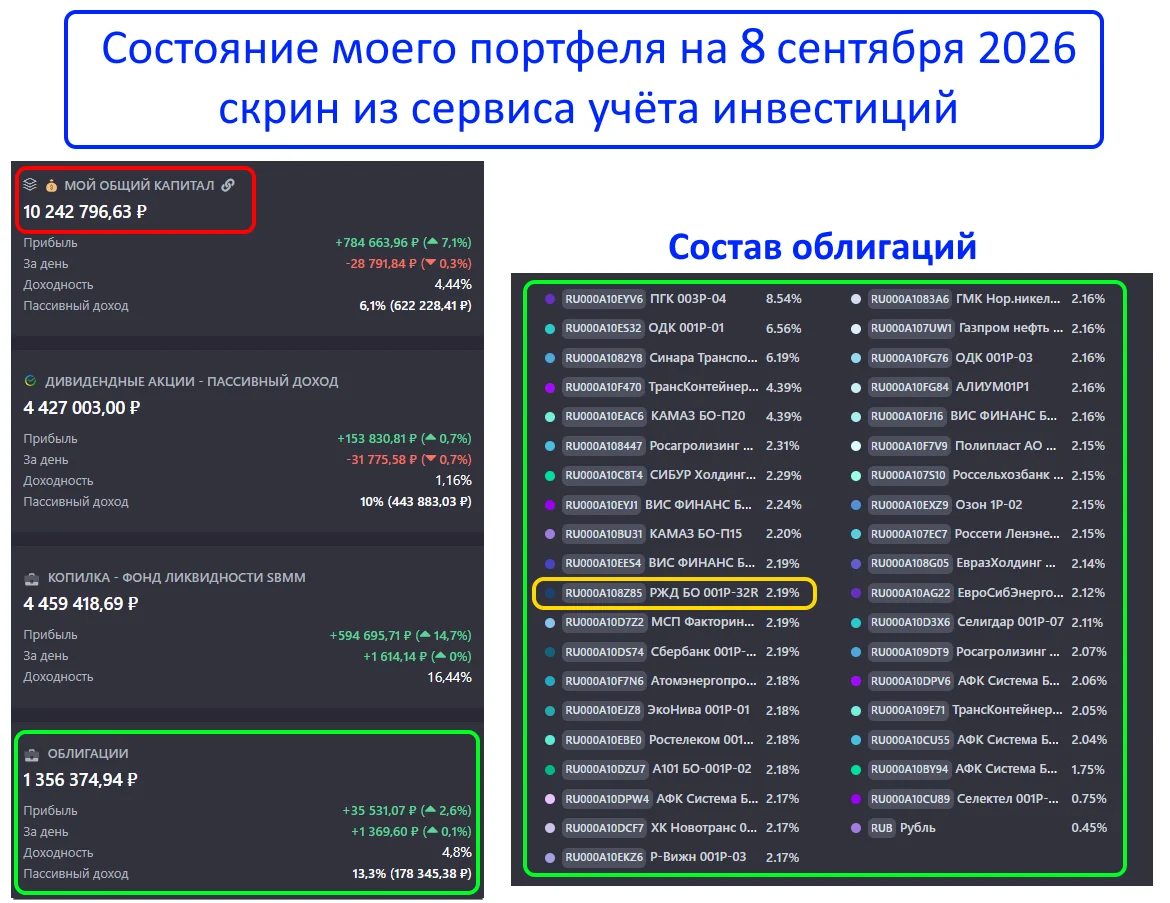The width and height of the screenshot is (1170, 903).
Task: Open the Мой общий капитал portfolio title
Action: [x=139, y=185]
